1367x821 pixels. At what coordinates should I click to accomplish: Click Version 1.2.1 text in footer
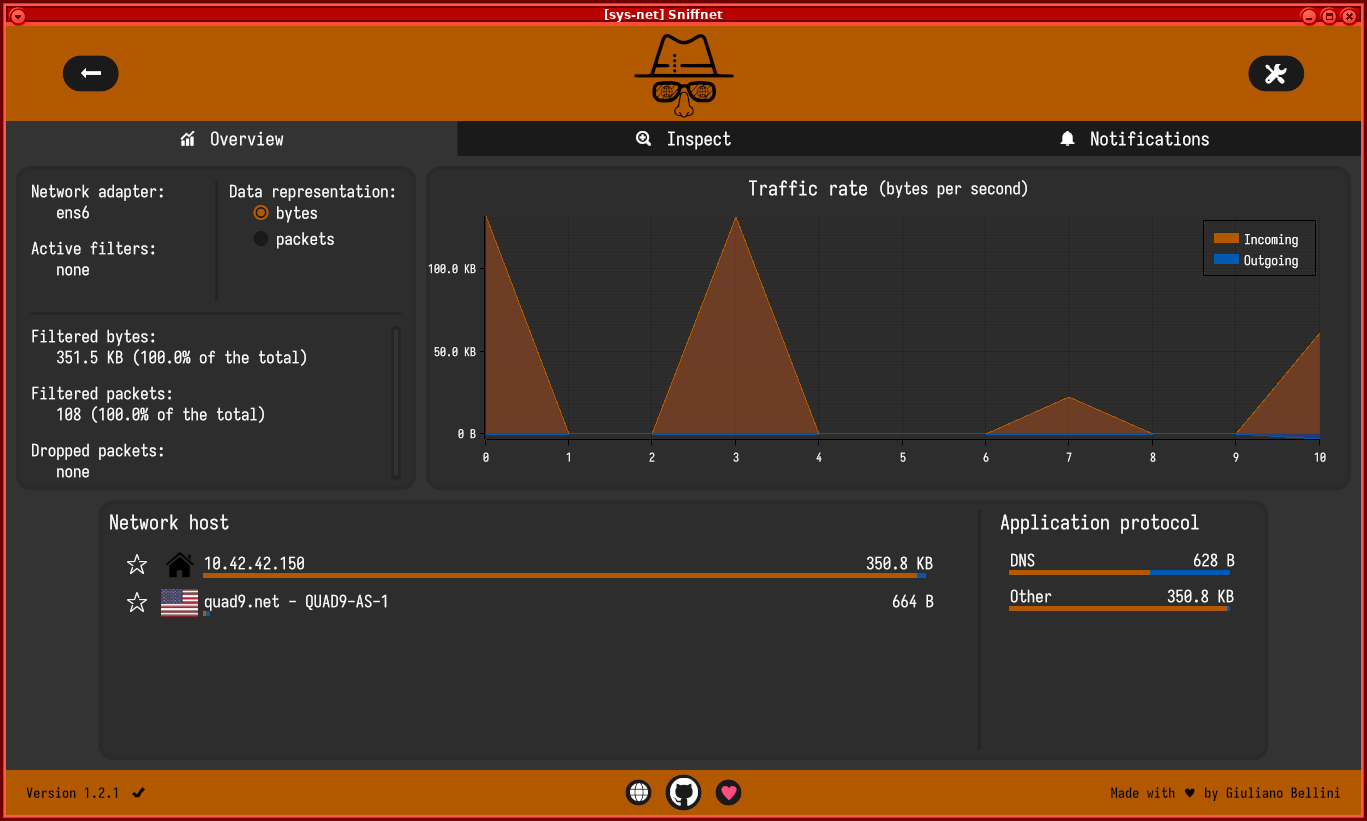(73, 793)
